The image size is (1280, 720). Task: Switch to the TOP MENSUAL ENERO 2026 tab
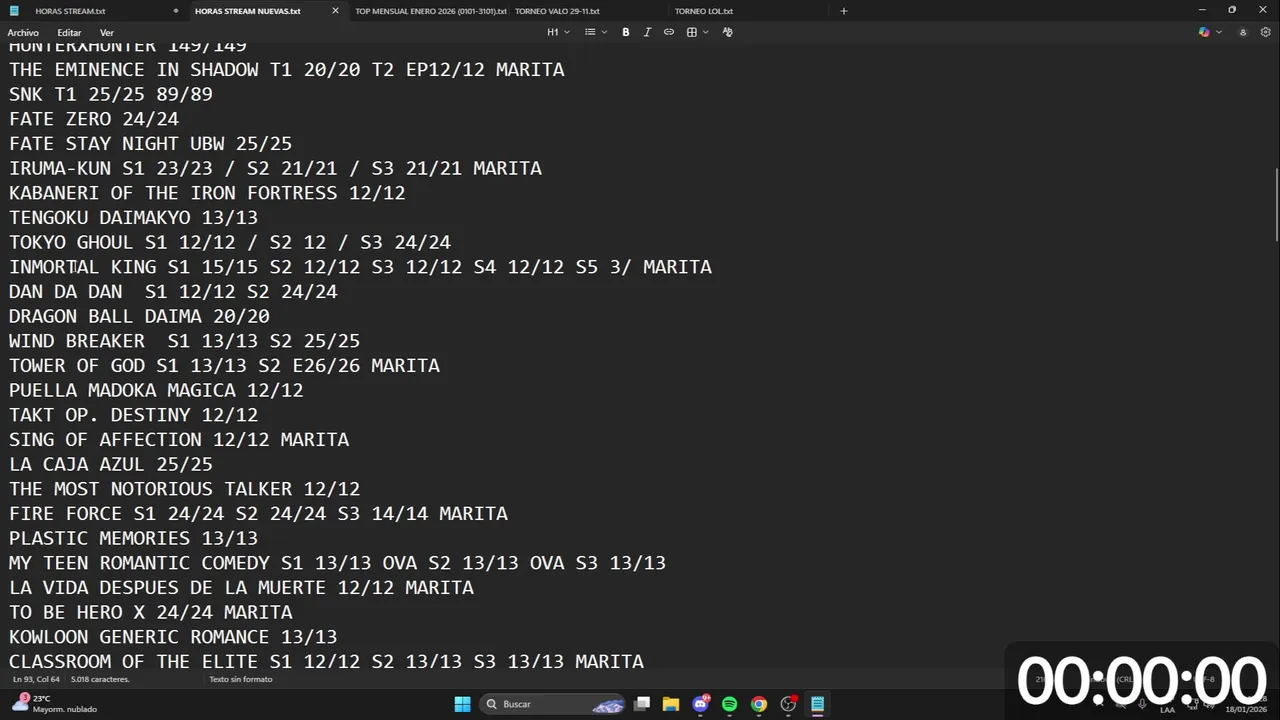coord(433,11)
